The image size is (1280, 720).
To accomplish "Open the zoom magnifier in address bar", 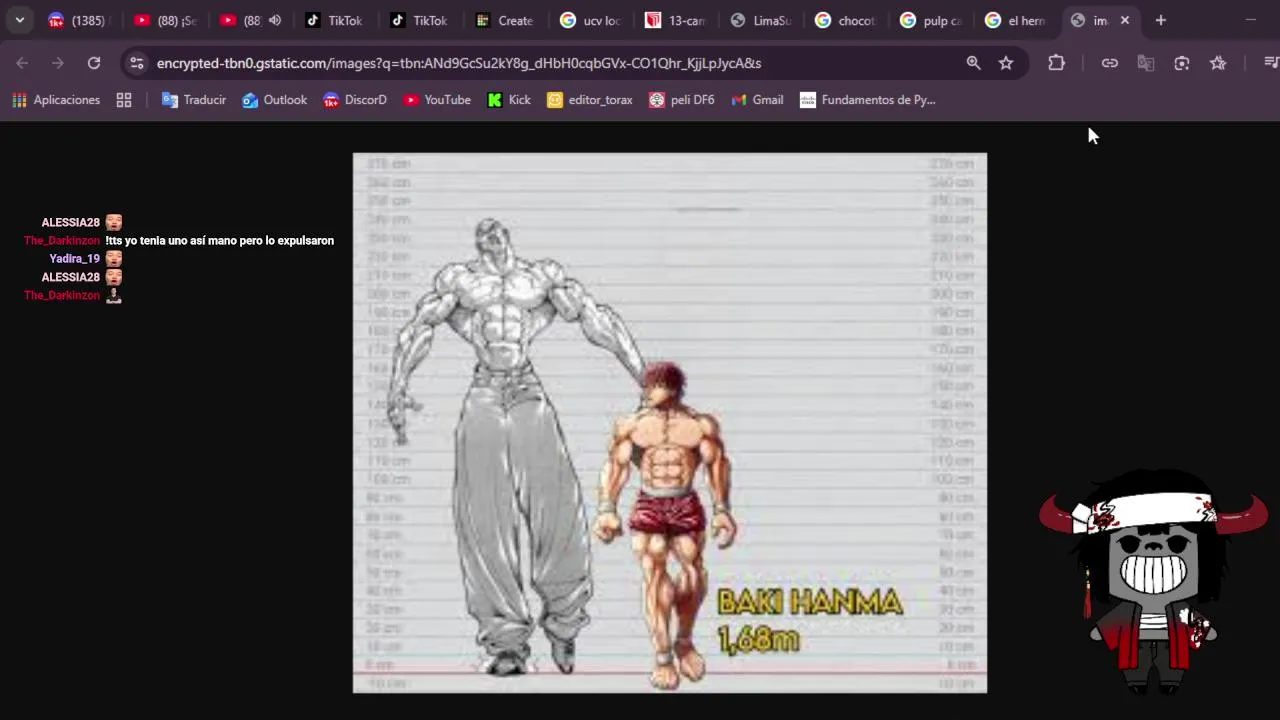I will point(973,63).
